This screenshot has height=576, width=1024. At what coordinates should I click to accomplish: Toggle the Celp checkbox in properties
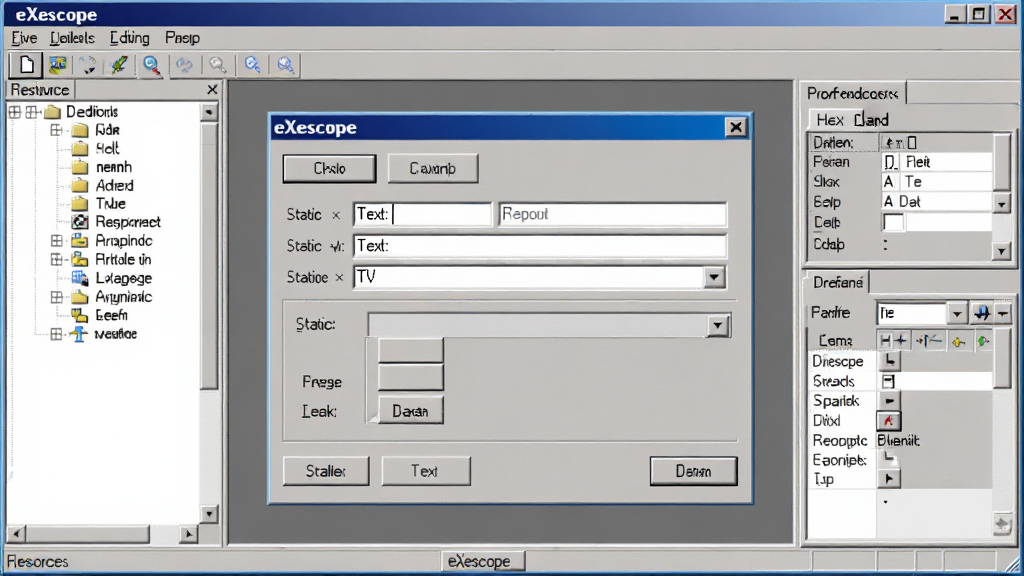(x=893, y=223)
